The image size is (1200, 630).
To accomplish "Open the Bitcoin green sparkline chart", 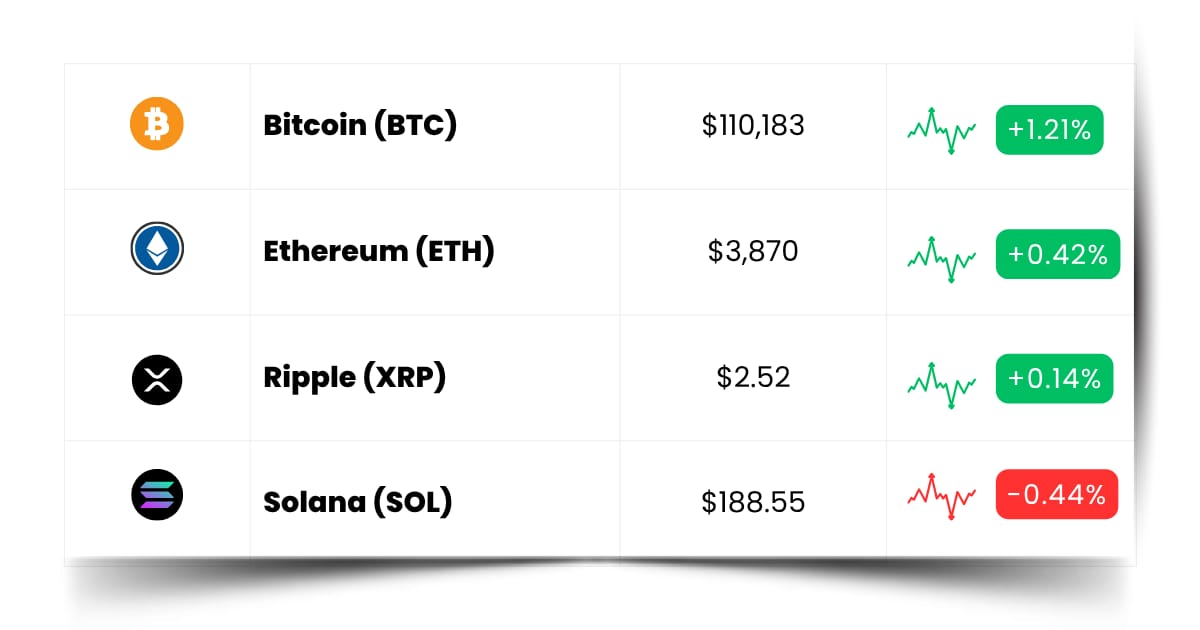I will click(x=942, y=130).
